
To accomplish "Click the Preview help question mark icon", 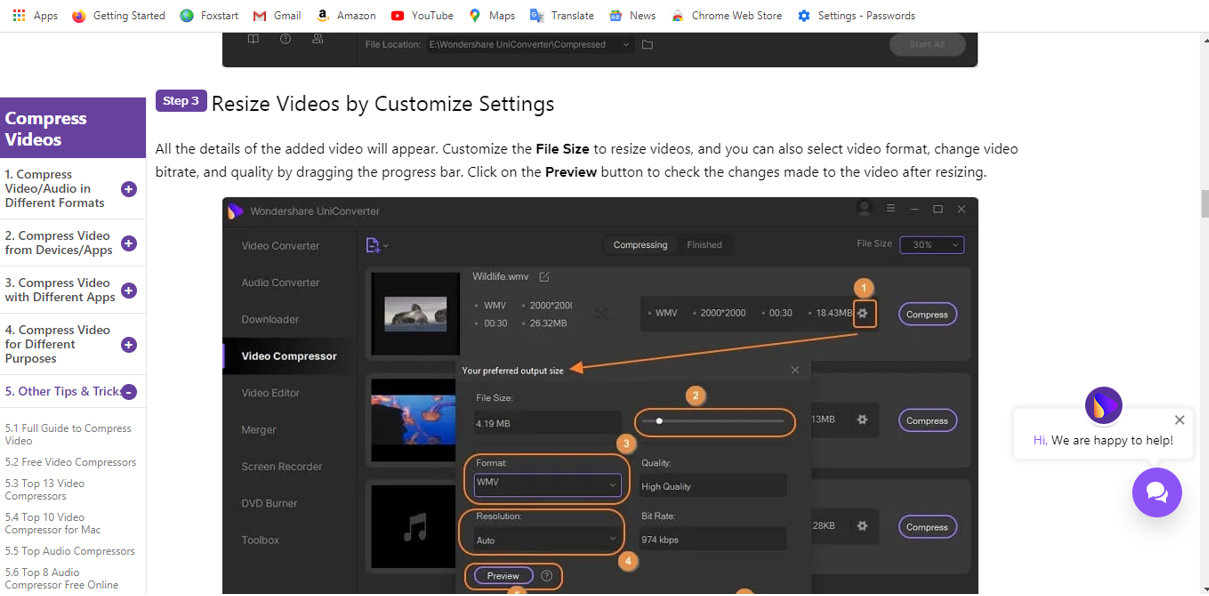I will (x=547, y=576).
